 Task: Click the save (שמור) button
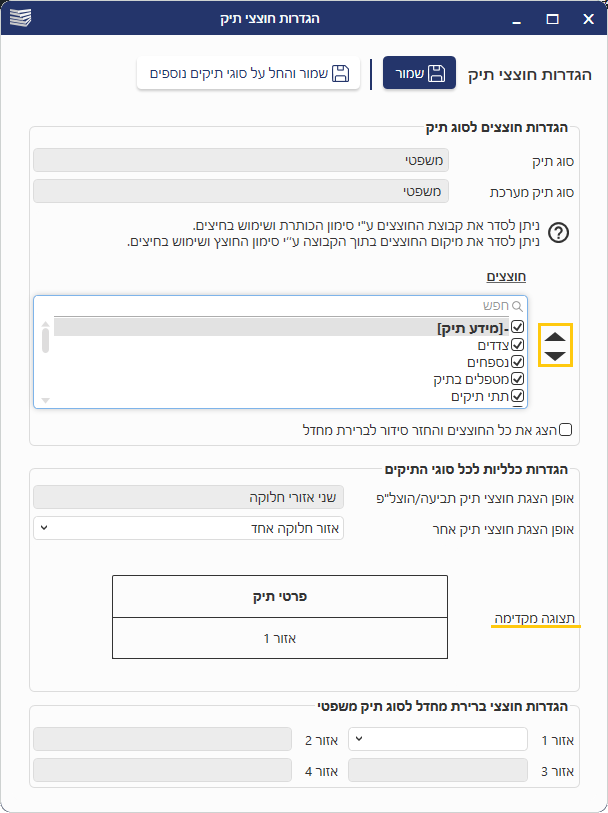tap(419, 73)
